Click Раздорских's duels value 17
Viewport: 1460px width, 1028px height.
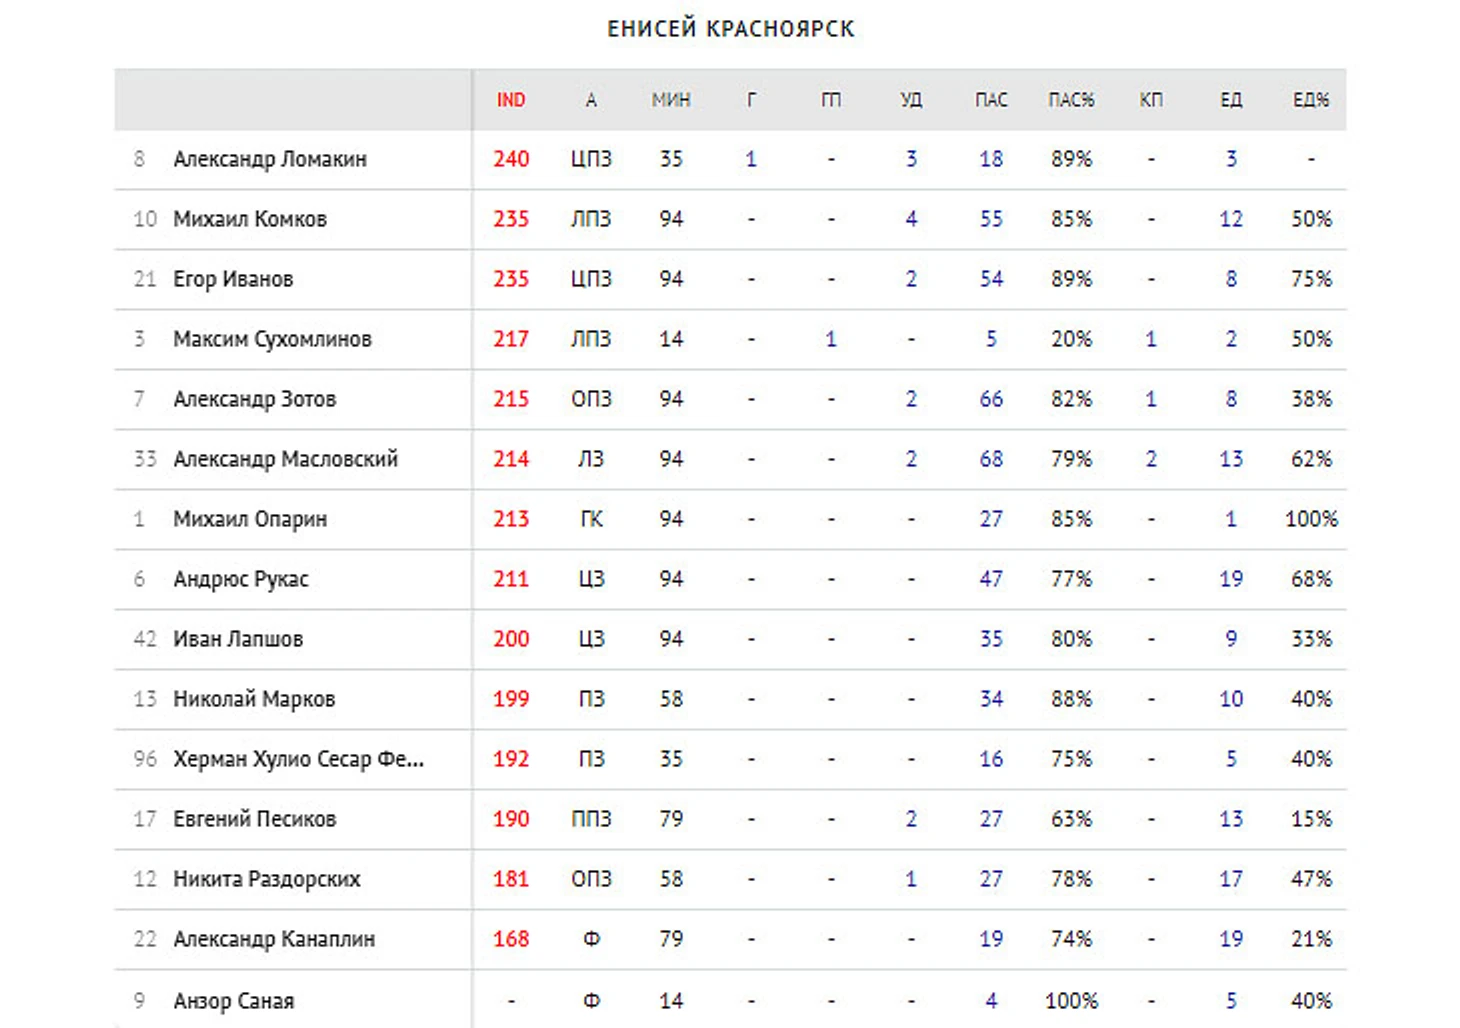tap(1231, 879)
